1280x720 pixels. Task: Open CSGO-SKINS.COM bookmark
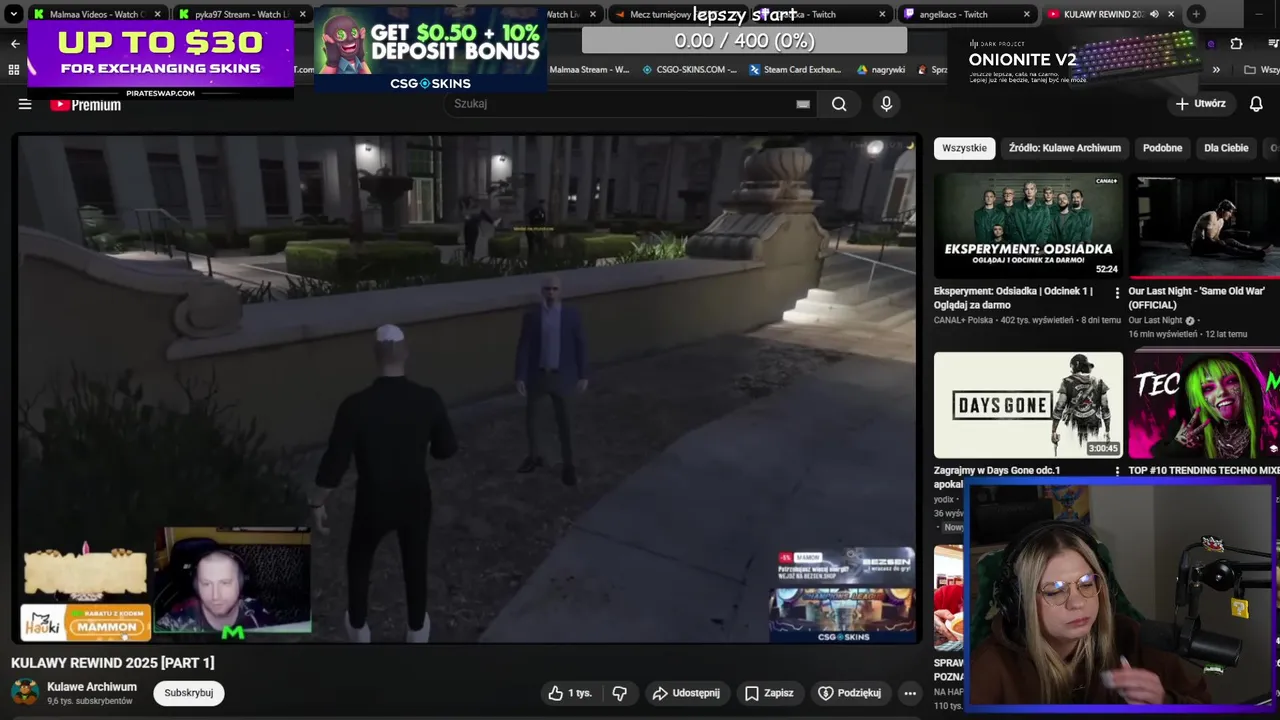pyautogui.click(x=689, y=70)
